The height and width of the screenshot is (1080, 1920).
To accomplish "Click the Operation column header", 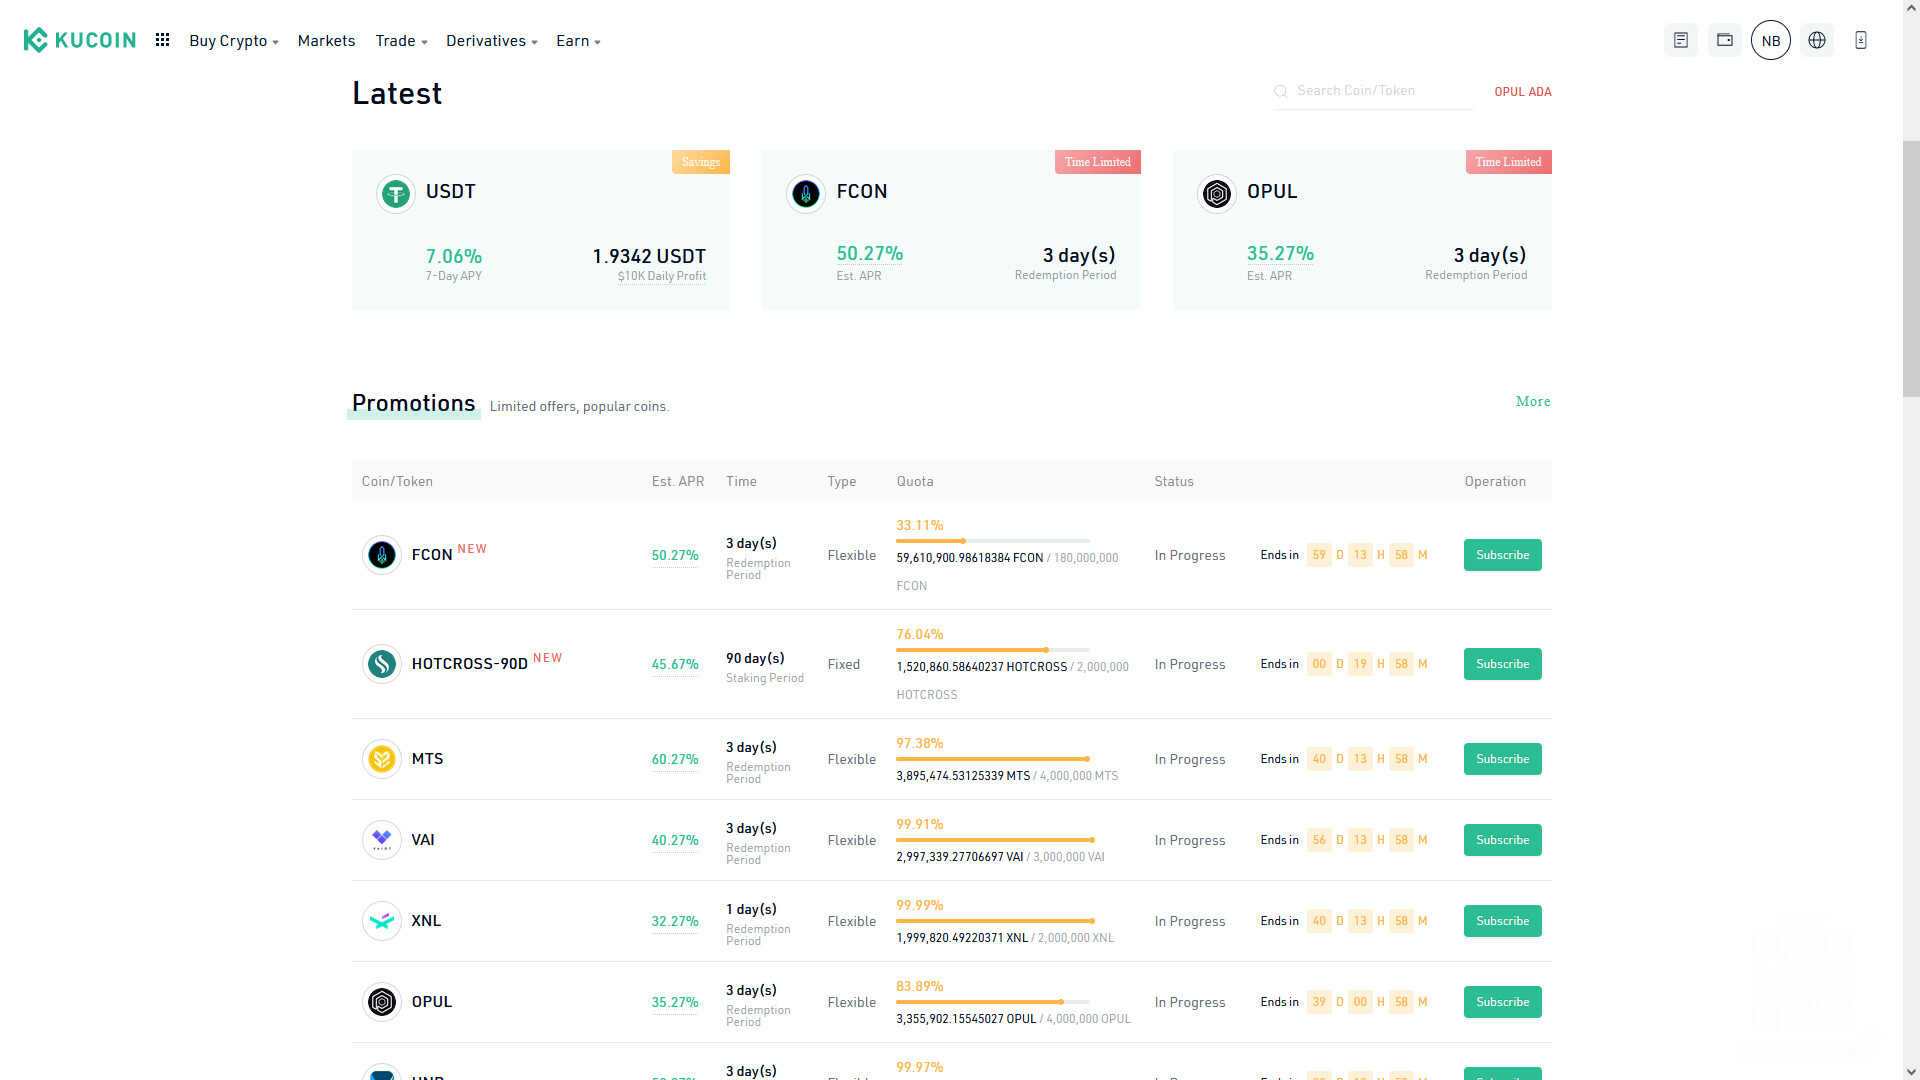I will [1495, 481].
